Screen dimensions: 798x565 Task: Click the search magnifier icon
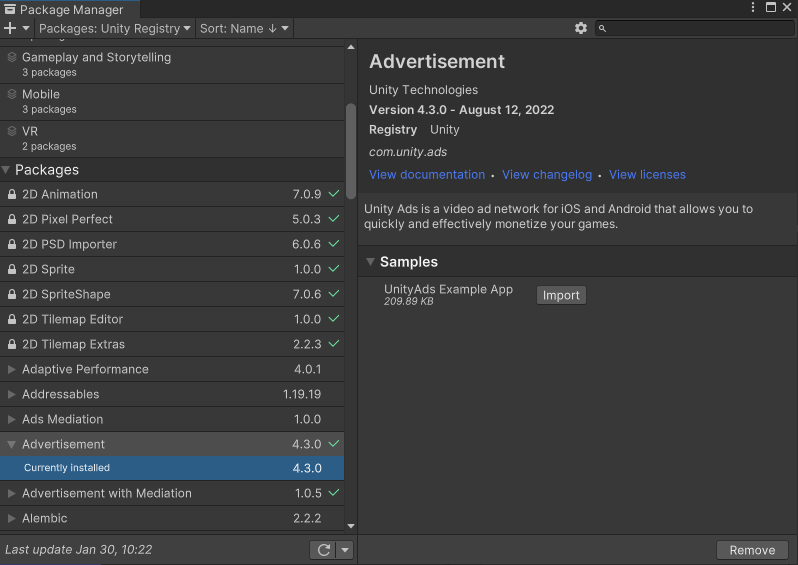pos(602,29)
